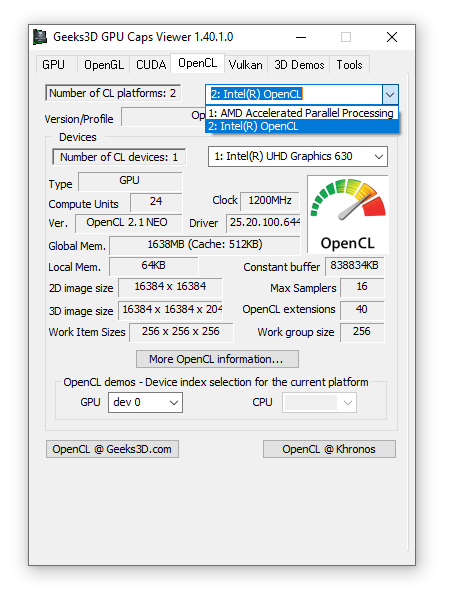Select the Intel(R) OpenCL list option
Viewport: 450px width, 597px height.
coord(302,126)
